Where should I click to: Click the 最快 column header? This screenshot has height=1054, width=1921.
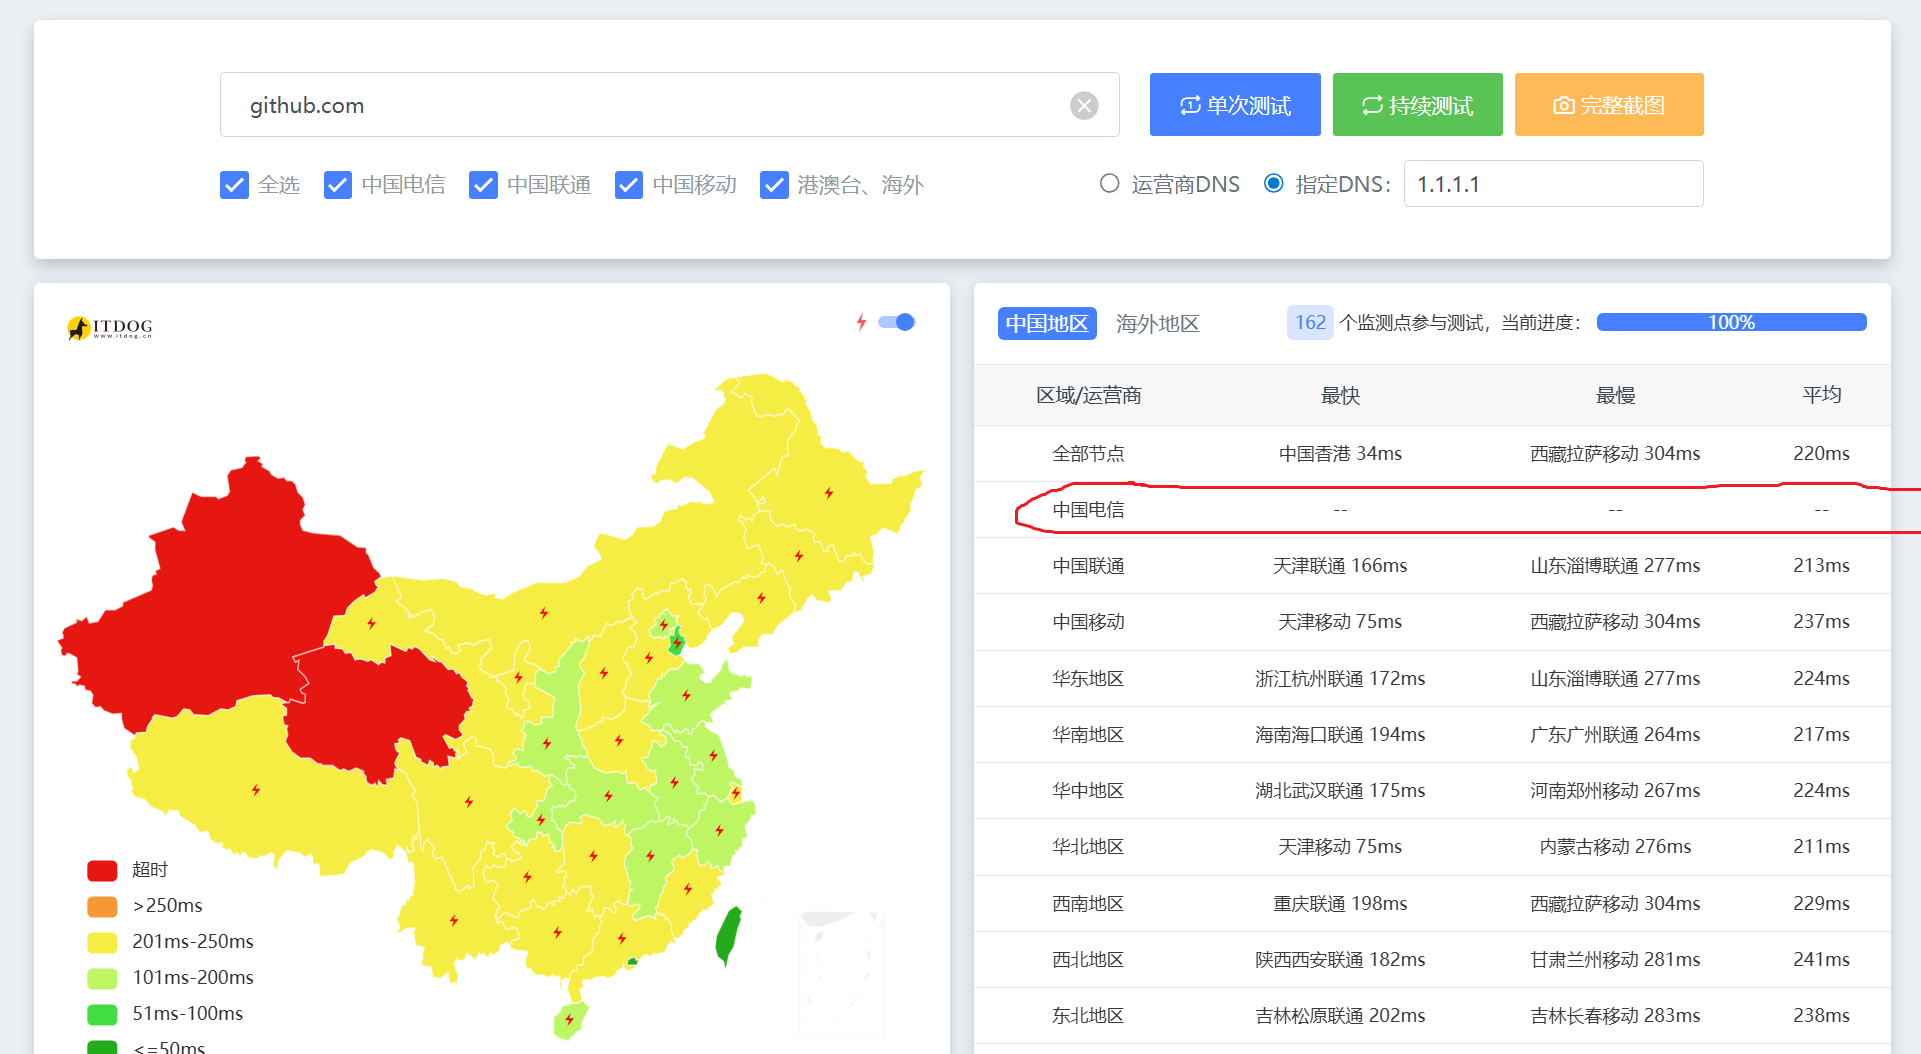click(1340, 395)
